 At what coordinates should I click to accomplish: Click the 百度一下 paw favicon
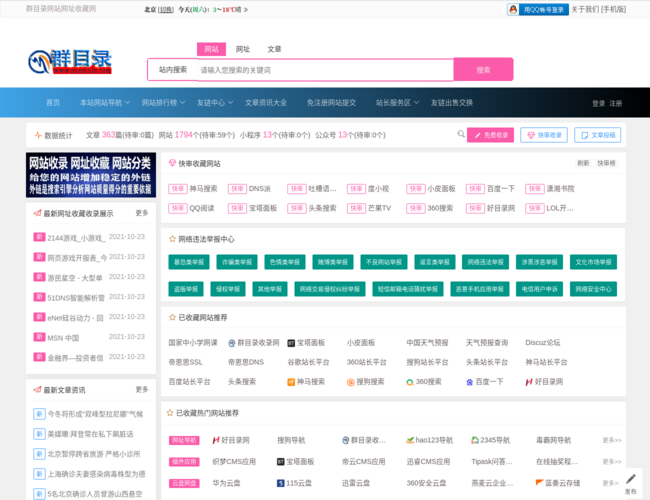tap(469, 382)
